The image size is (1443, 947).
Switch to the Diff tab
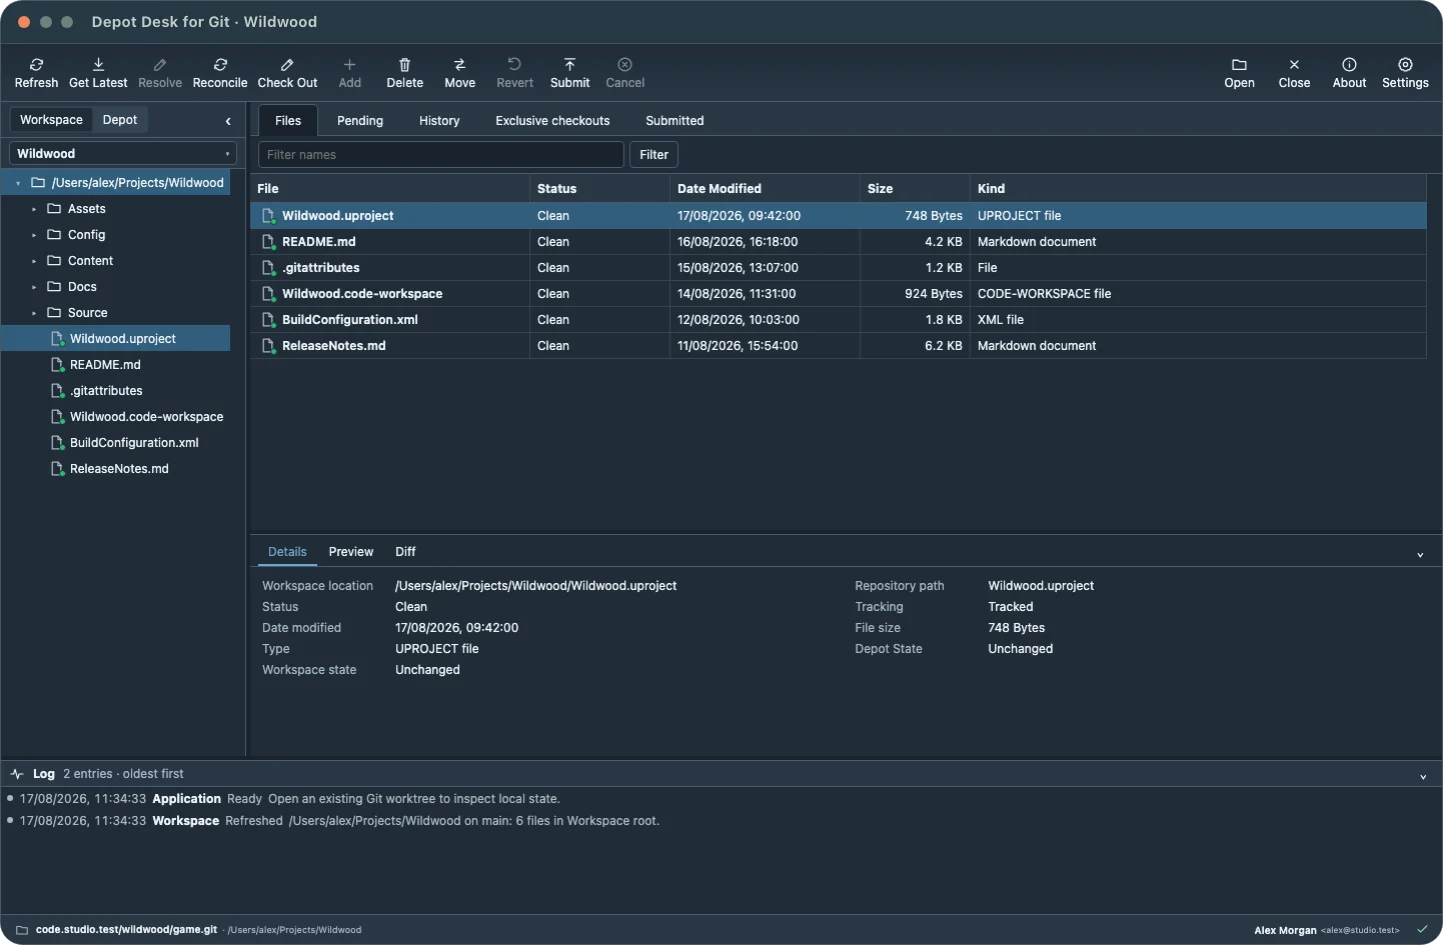click(x=405, y=552)
